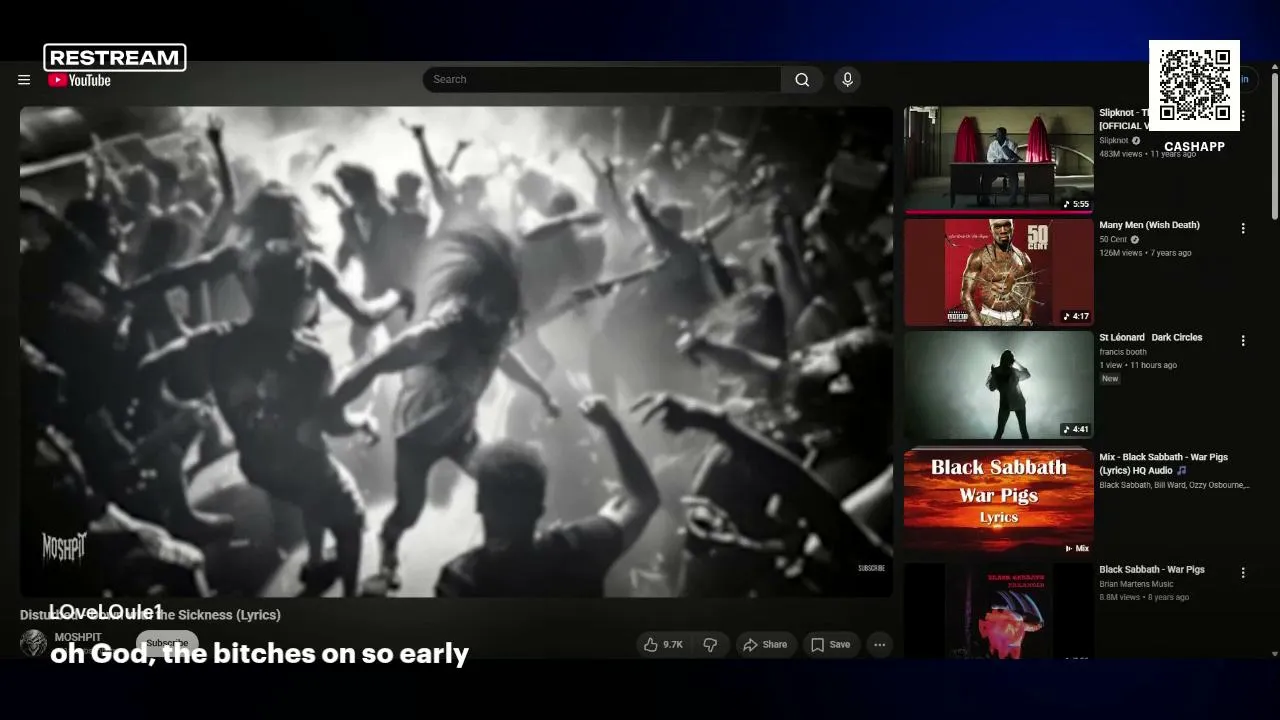Start voice search with the microphone
1280x720 pixels.
(847, 80)
